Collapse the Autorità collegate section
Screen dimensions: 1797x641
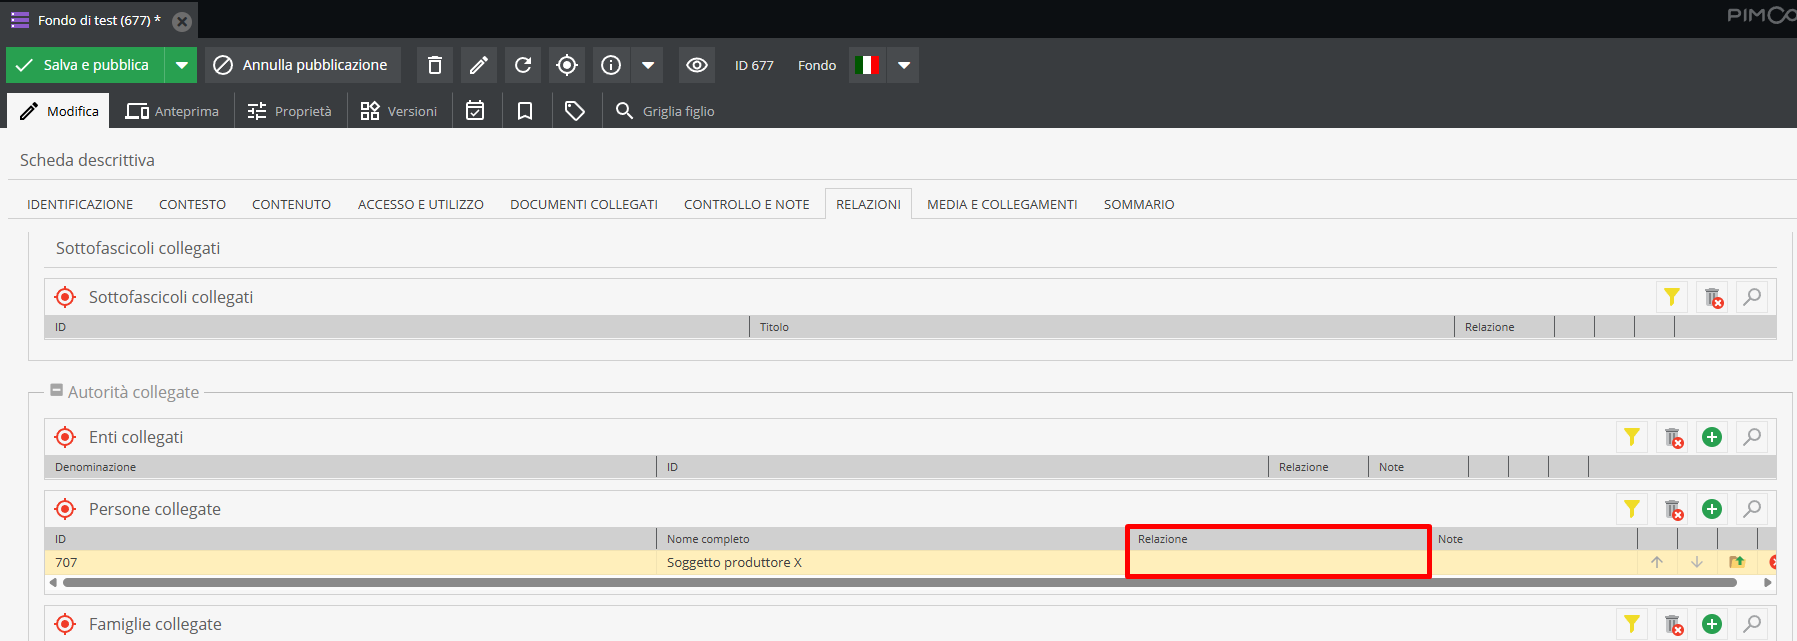(x=57, y=391)
